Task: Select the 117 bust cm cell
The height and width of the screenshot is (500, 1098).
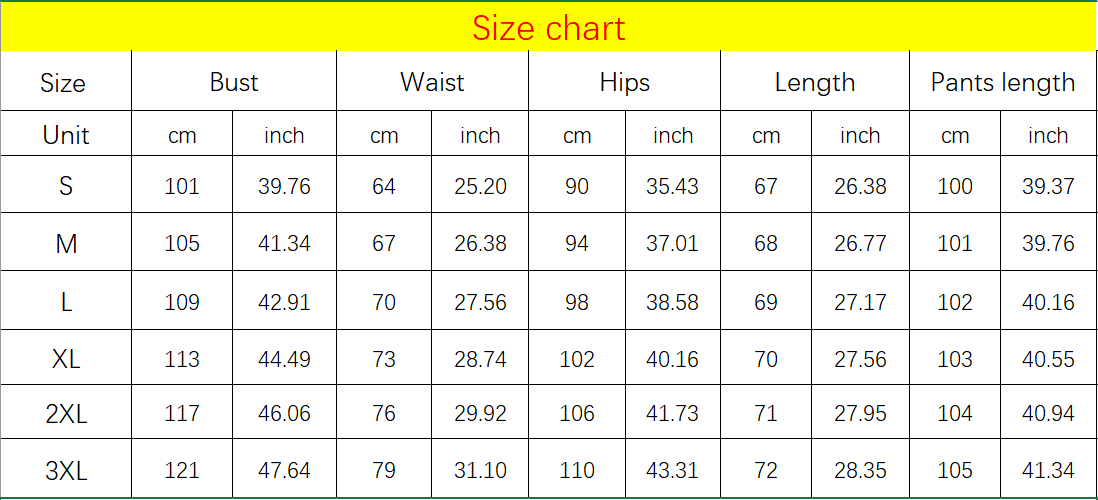Action: [182, 414]
